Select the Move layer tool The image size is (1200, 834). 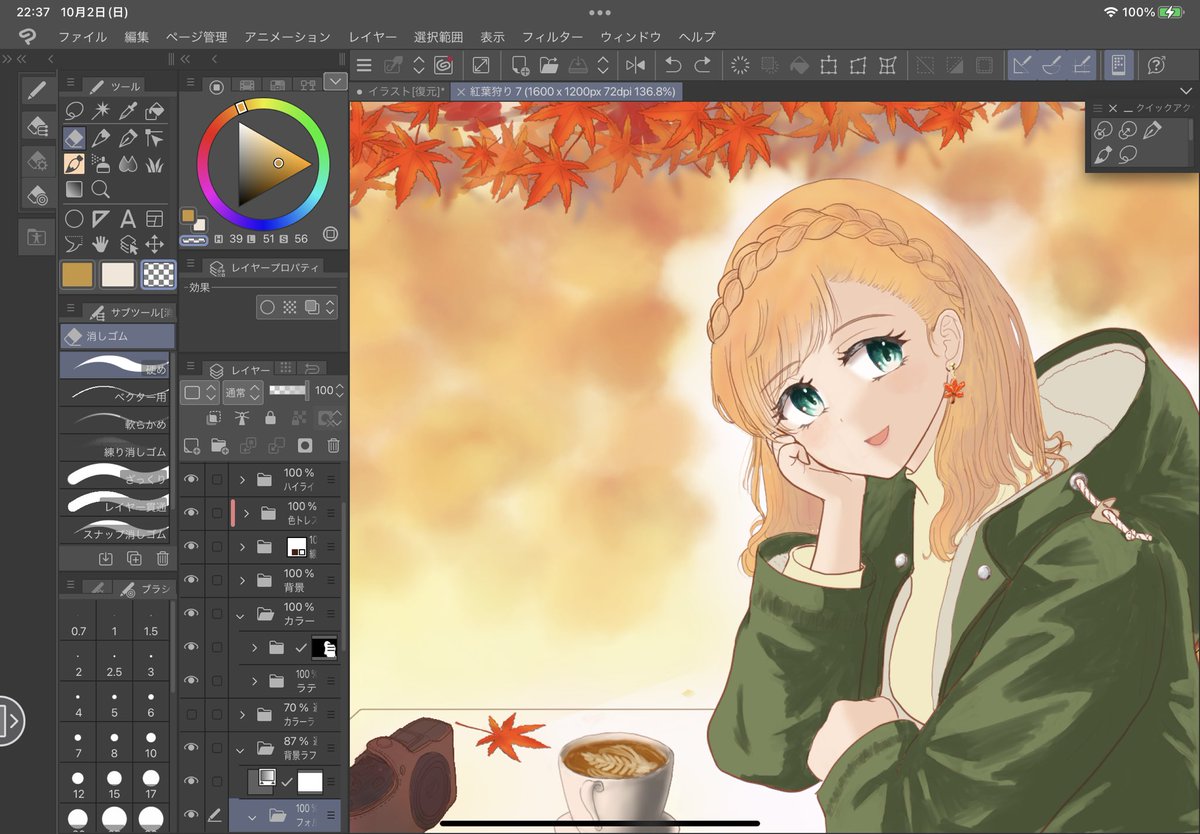tap(155, 244)
